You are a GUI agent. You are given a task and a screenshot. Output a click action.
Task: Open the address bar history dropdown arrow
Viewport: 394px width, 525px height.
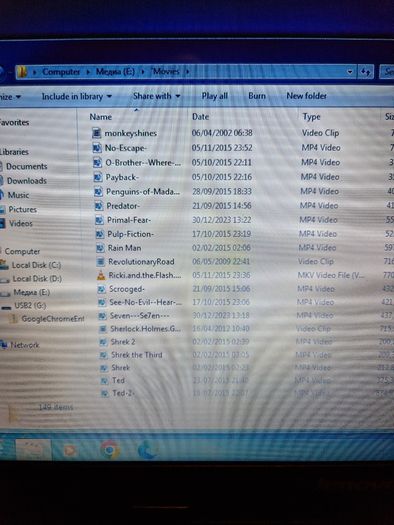pyautogui.click(x=350, y=72)
